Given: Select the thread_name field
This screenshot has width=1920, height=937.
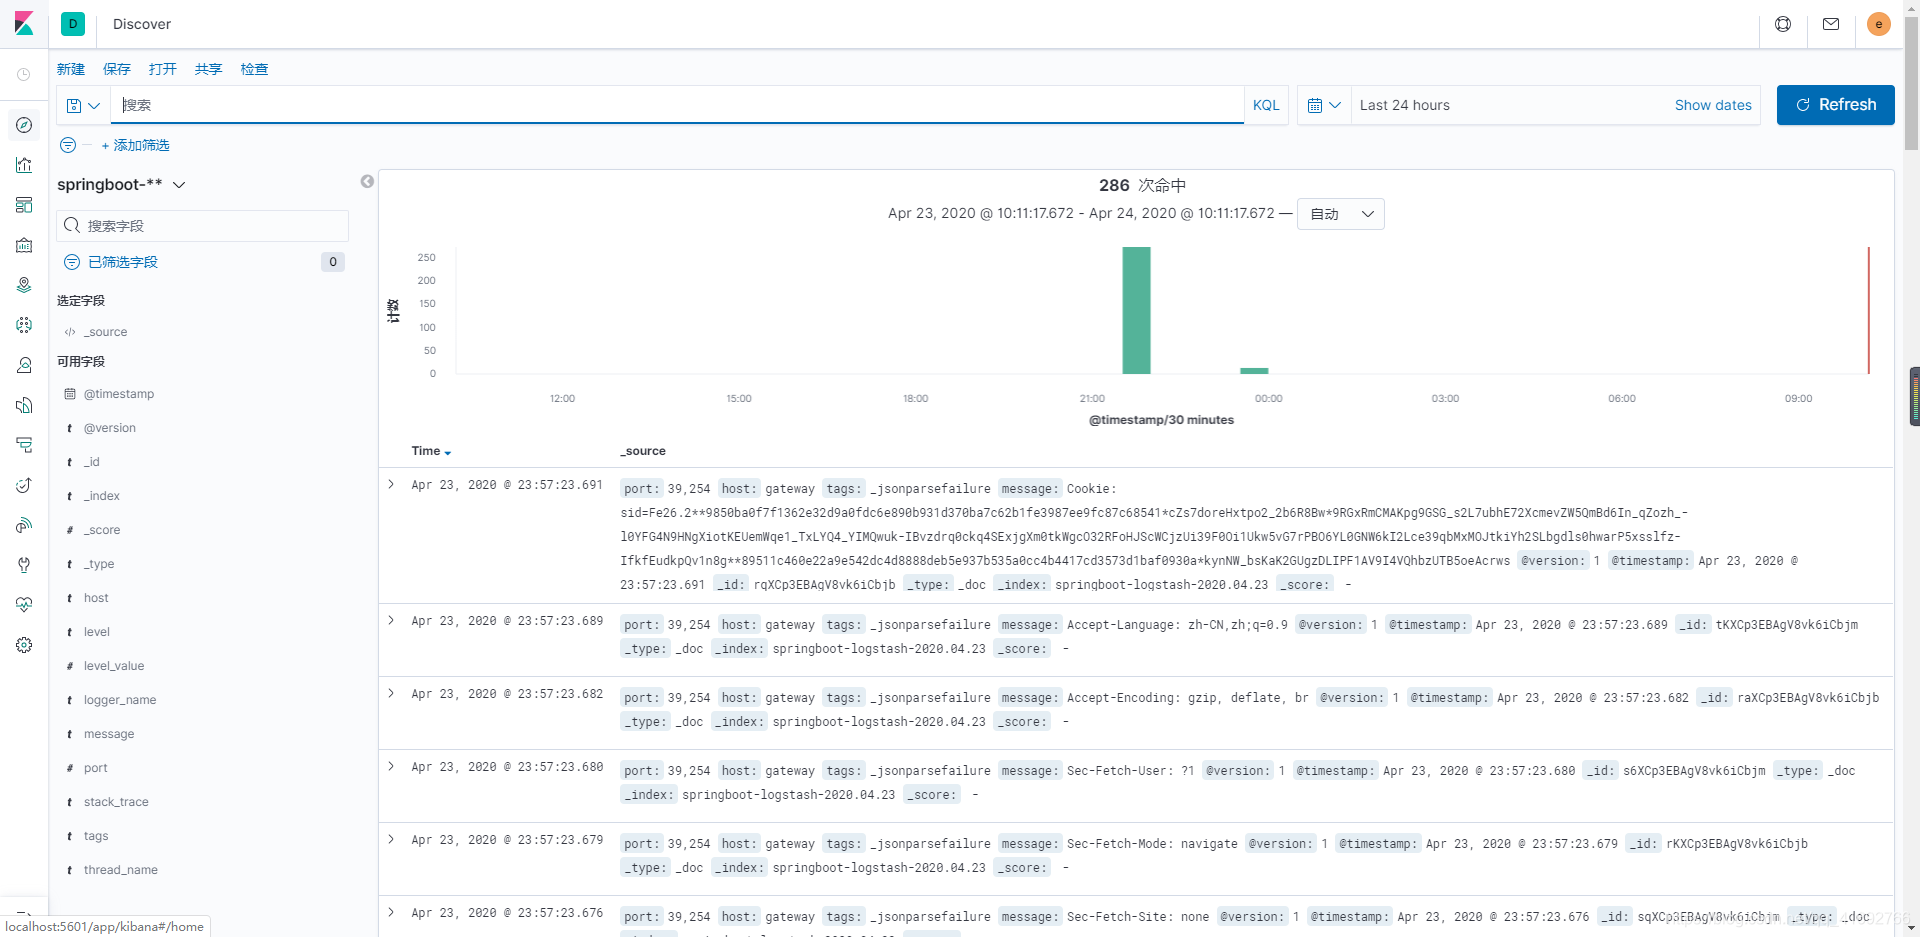Looking at the screenshot, I should 121,870.
